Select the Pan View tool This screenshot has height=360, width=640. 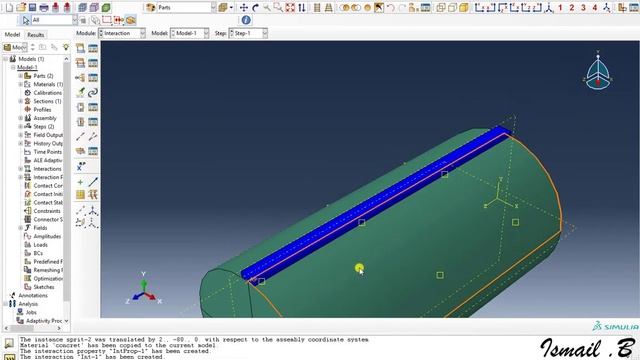(244, 7)
